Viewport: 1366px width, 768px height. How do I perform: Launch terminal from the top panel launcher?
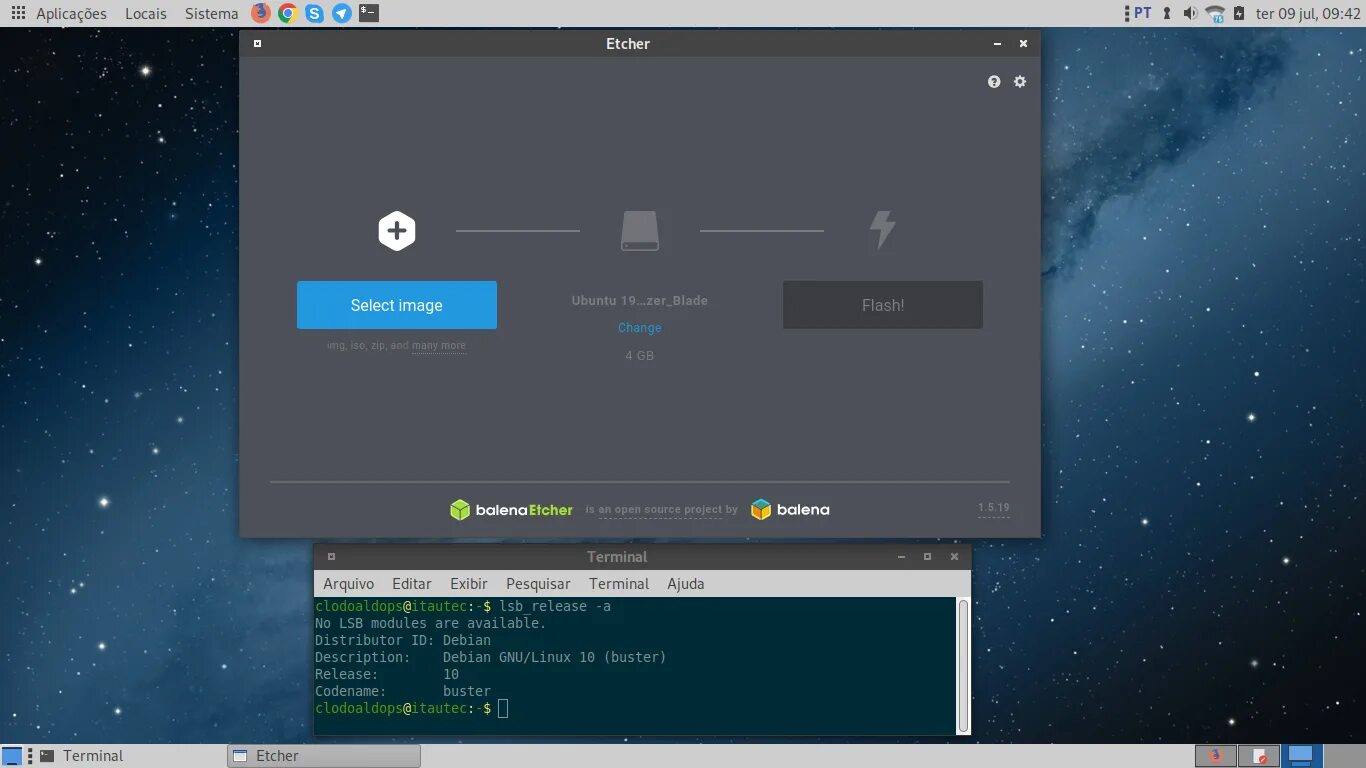pyautogui.click(x=369, y=13)
